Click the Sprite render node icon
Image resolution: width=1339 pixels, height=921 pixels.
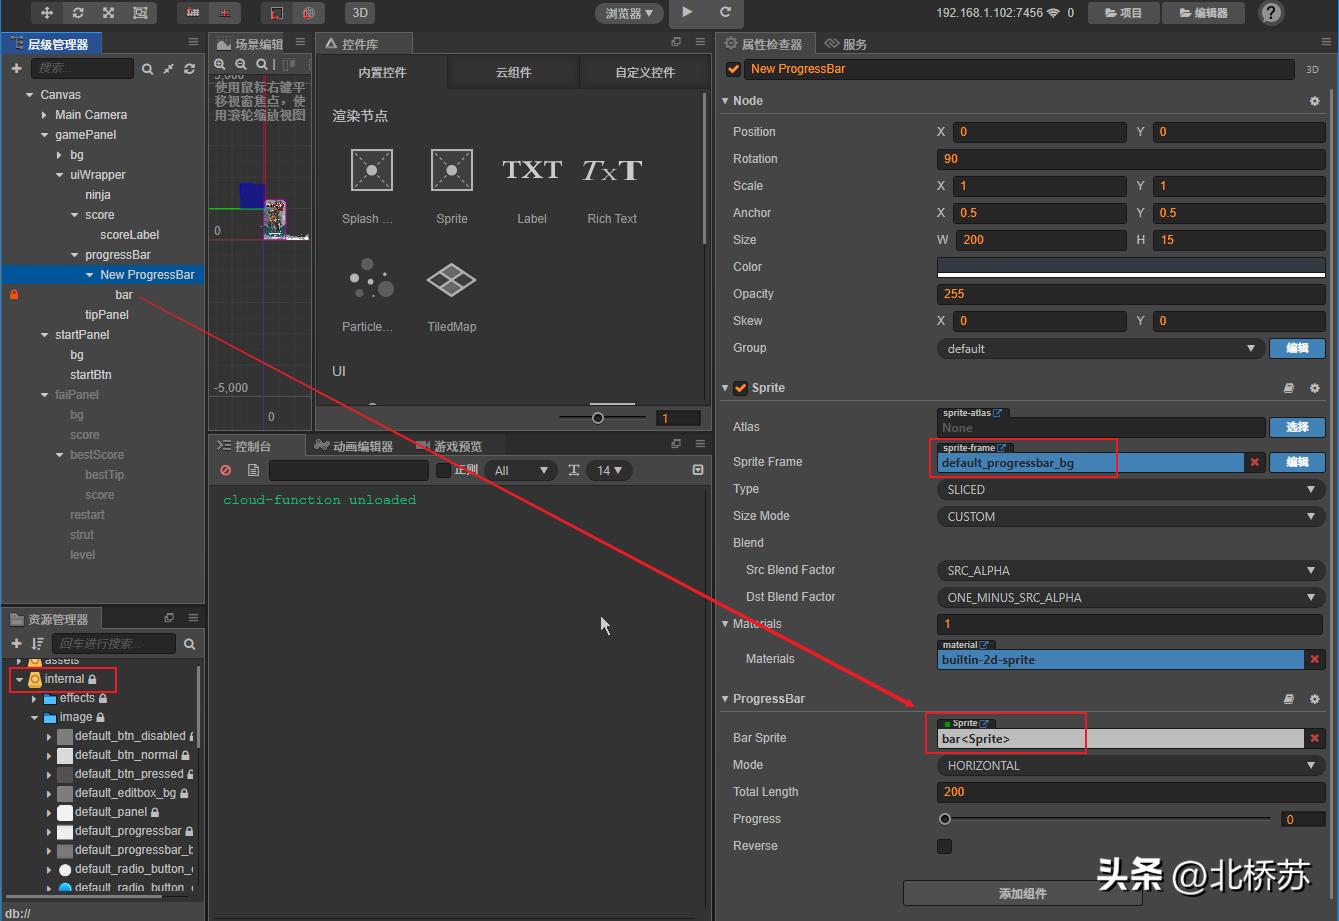point(451,170)
